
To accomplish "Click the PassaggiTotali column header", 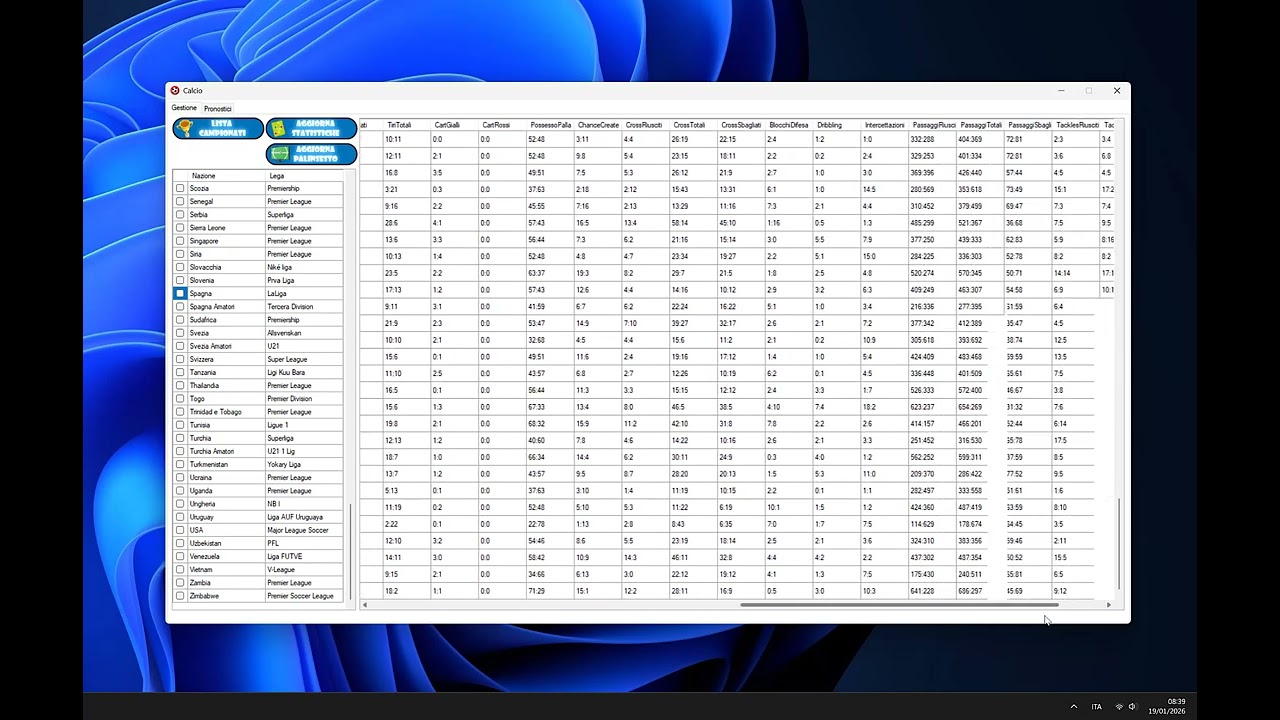I will point(981,125).
